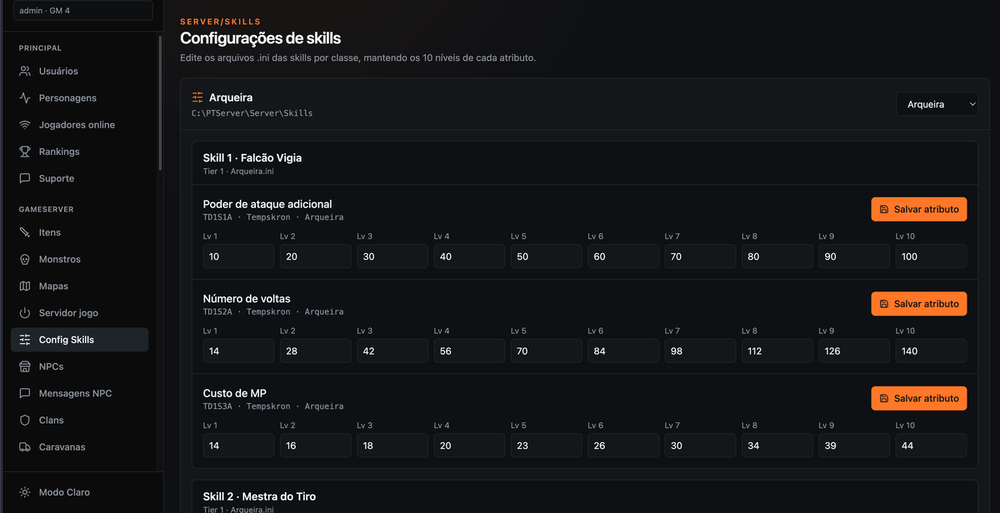Save the Poder de ataque adicional attribute
This screenshot has height=513, width=1000.
[x=919, y=209]
